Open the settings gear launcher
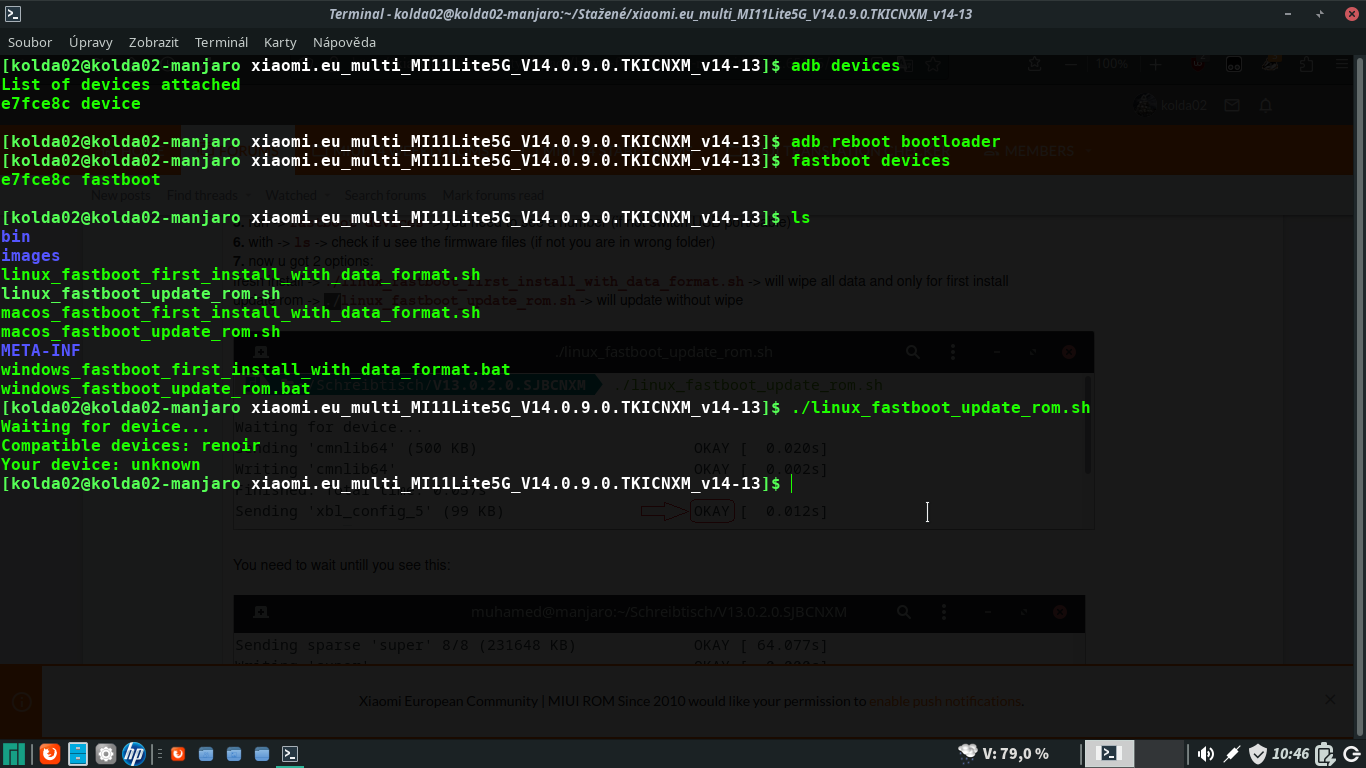The image size is (1366, 768). tap(105, 754)
